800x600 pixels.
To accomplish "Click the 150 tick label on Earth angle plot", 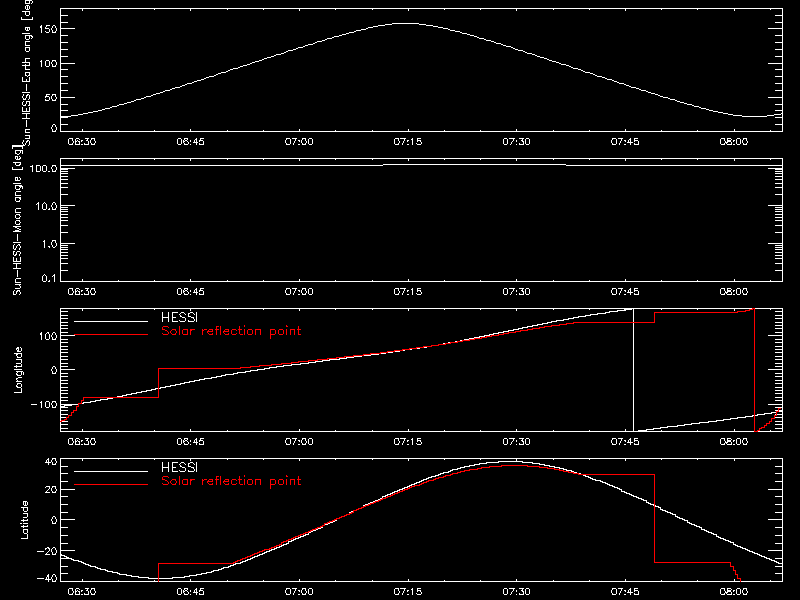I will pos(49,30).
